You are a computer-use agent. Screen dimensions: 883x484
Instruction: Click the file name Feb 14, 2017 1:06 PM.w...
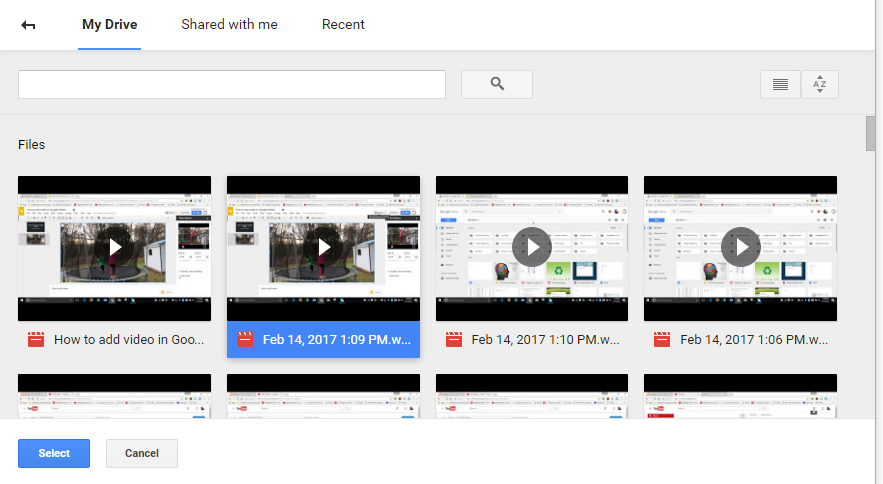754,340
